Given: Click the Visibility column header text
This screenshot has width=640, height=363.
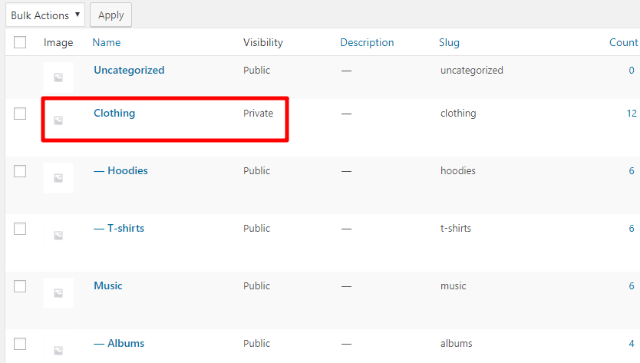Looking at the screenshot, I should click(x=263, y=42).
